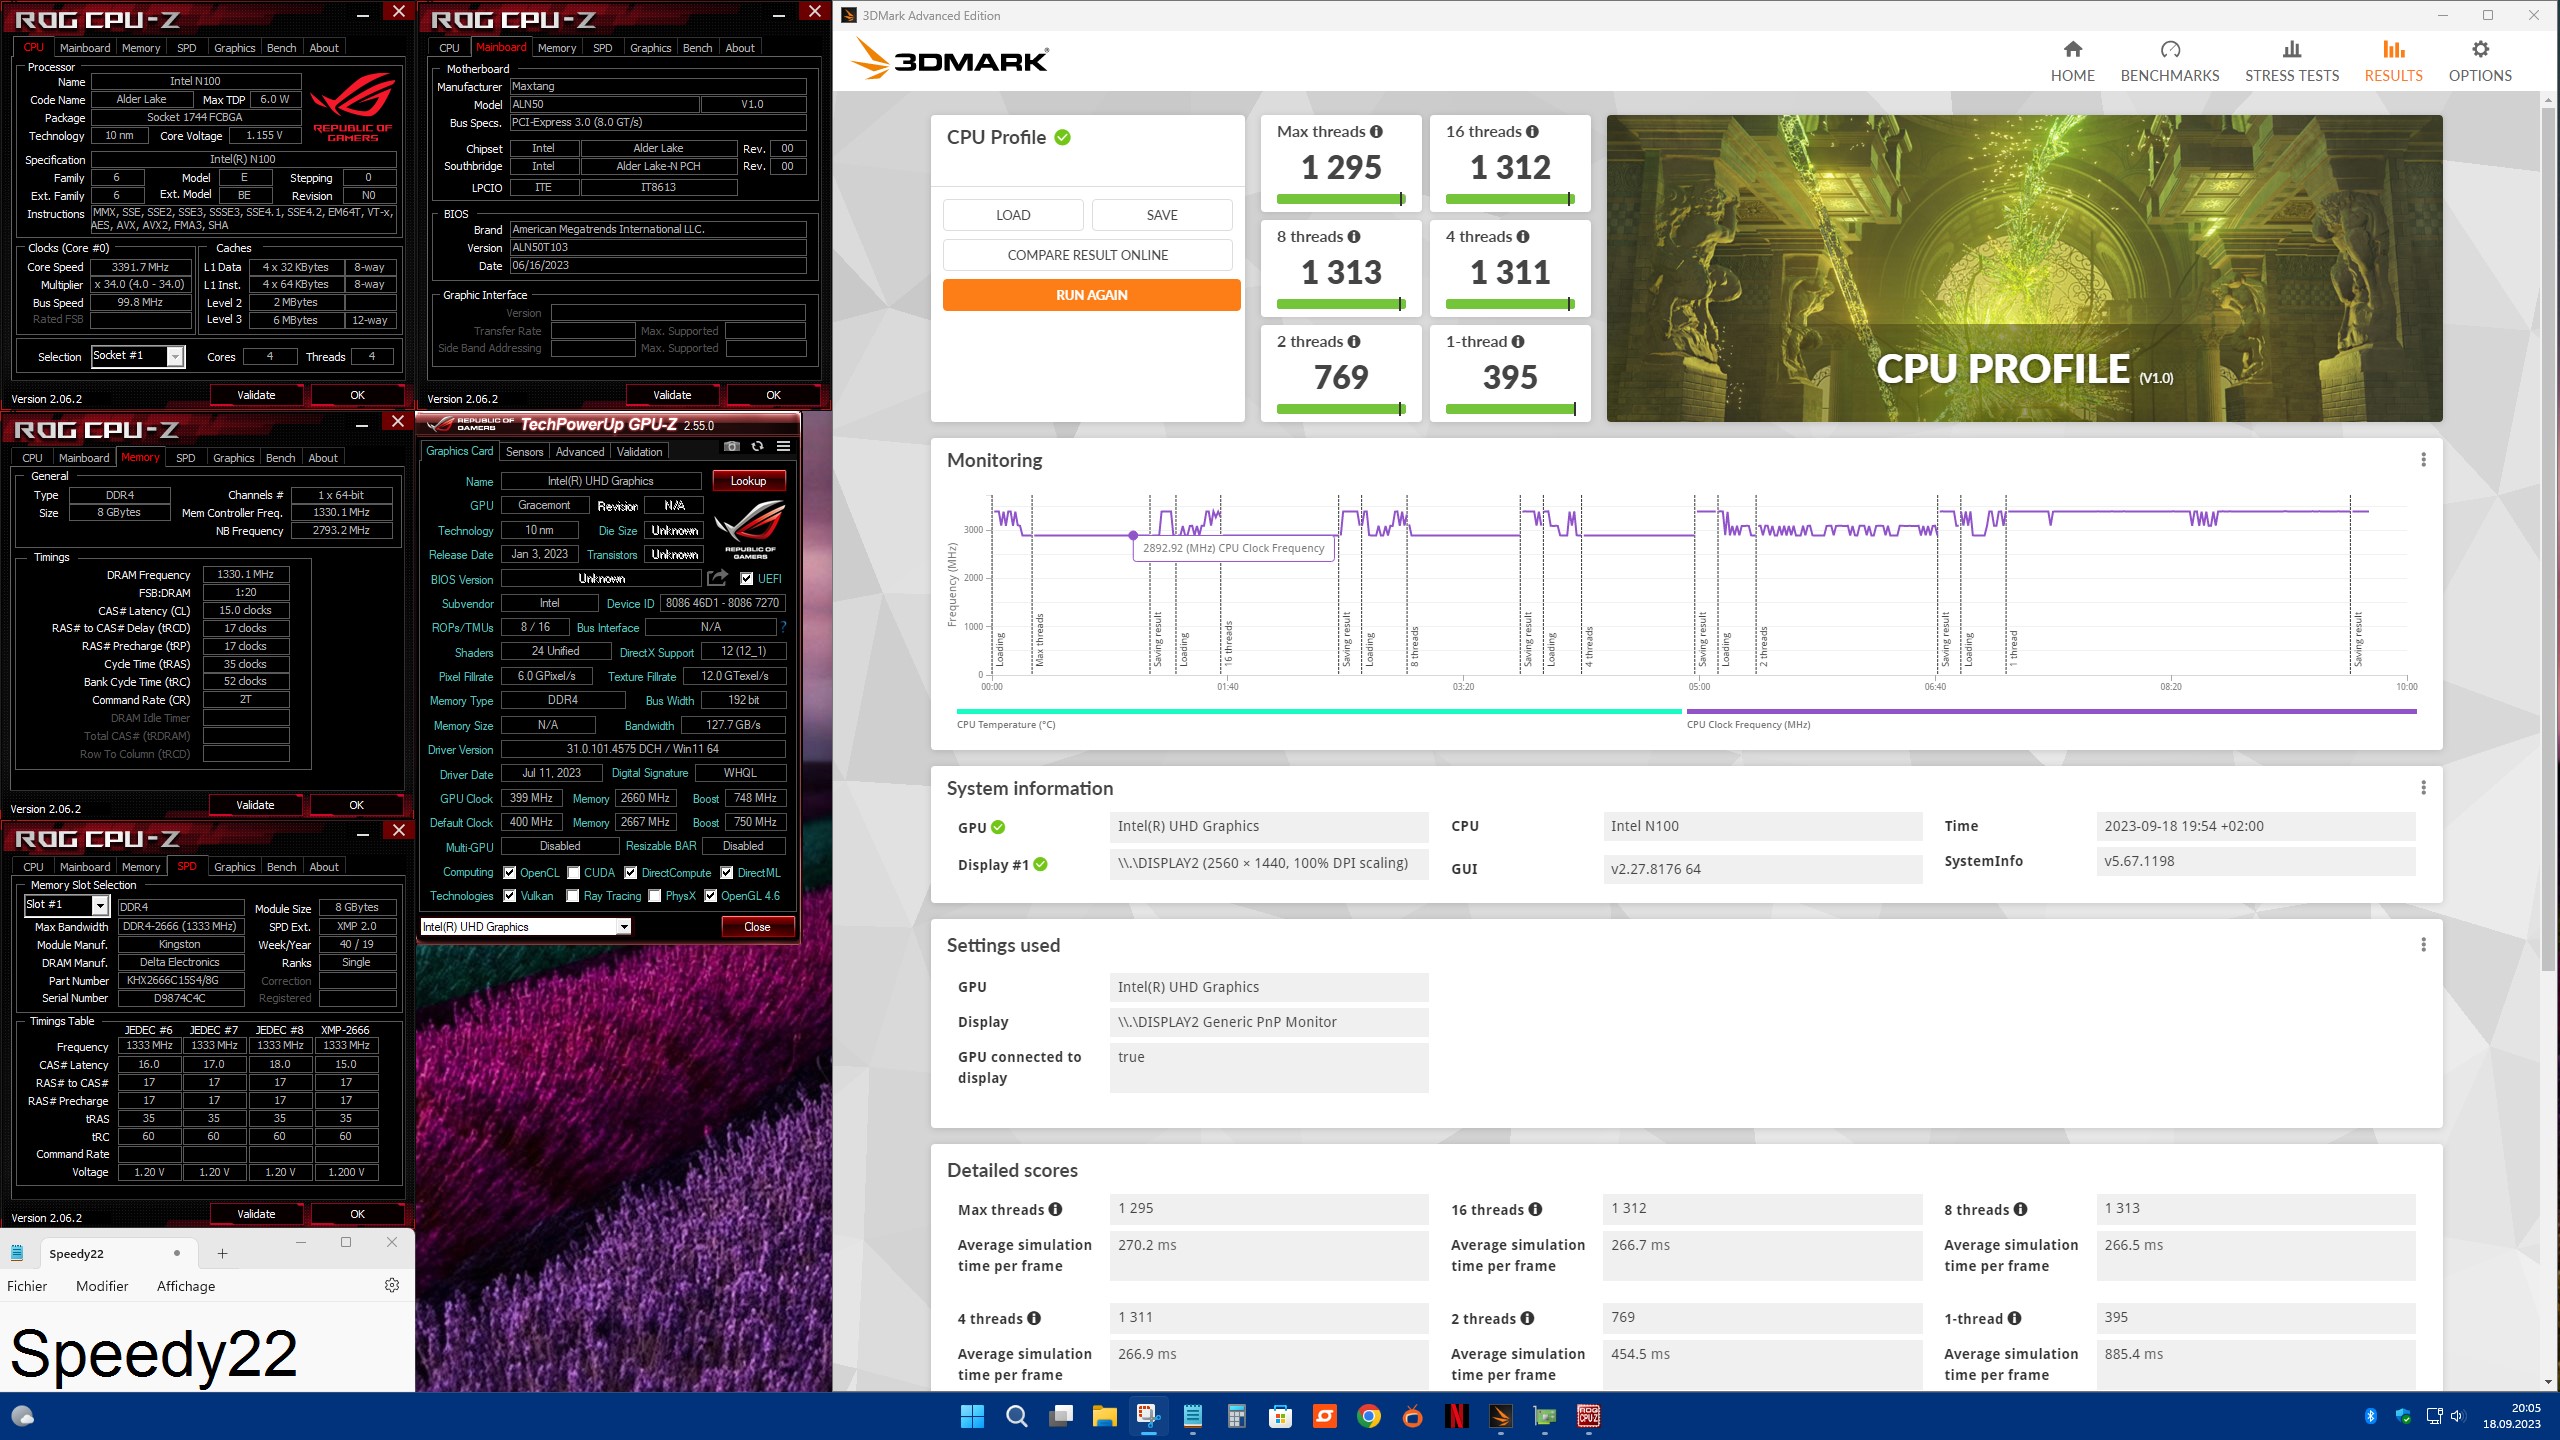2560x1440 pixels.
Task: Show info icon beside 2 threads score card
Action: (1354, 341)
